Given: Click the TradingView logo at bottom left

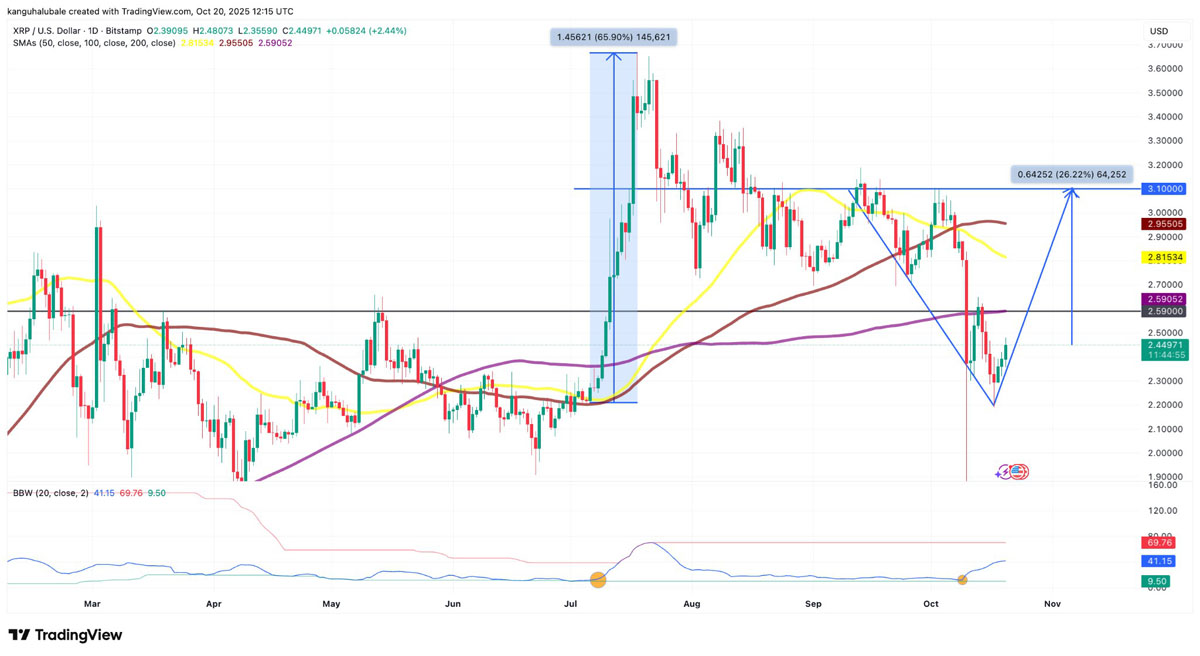Looking at the screenshot, I should (x=63, y=636).
